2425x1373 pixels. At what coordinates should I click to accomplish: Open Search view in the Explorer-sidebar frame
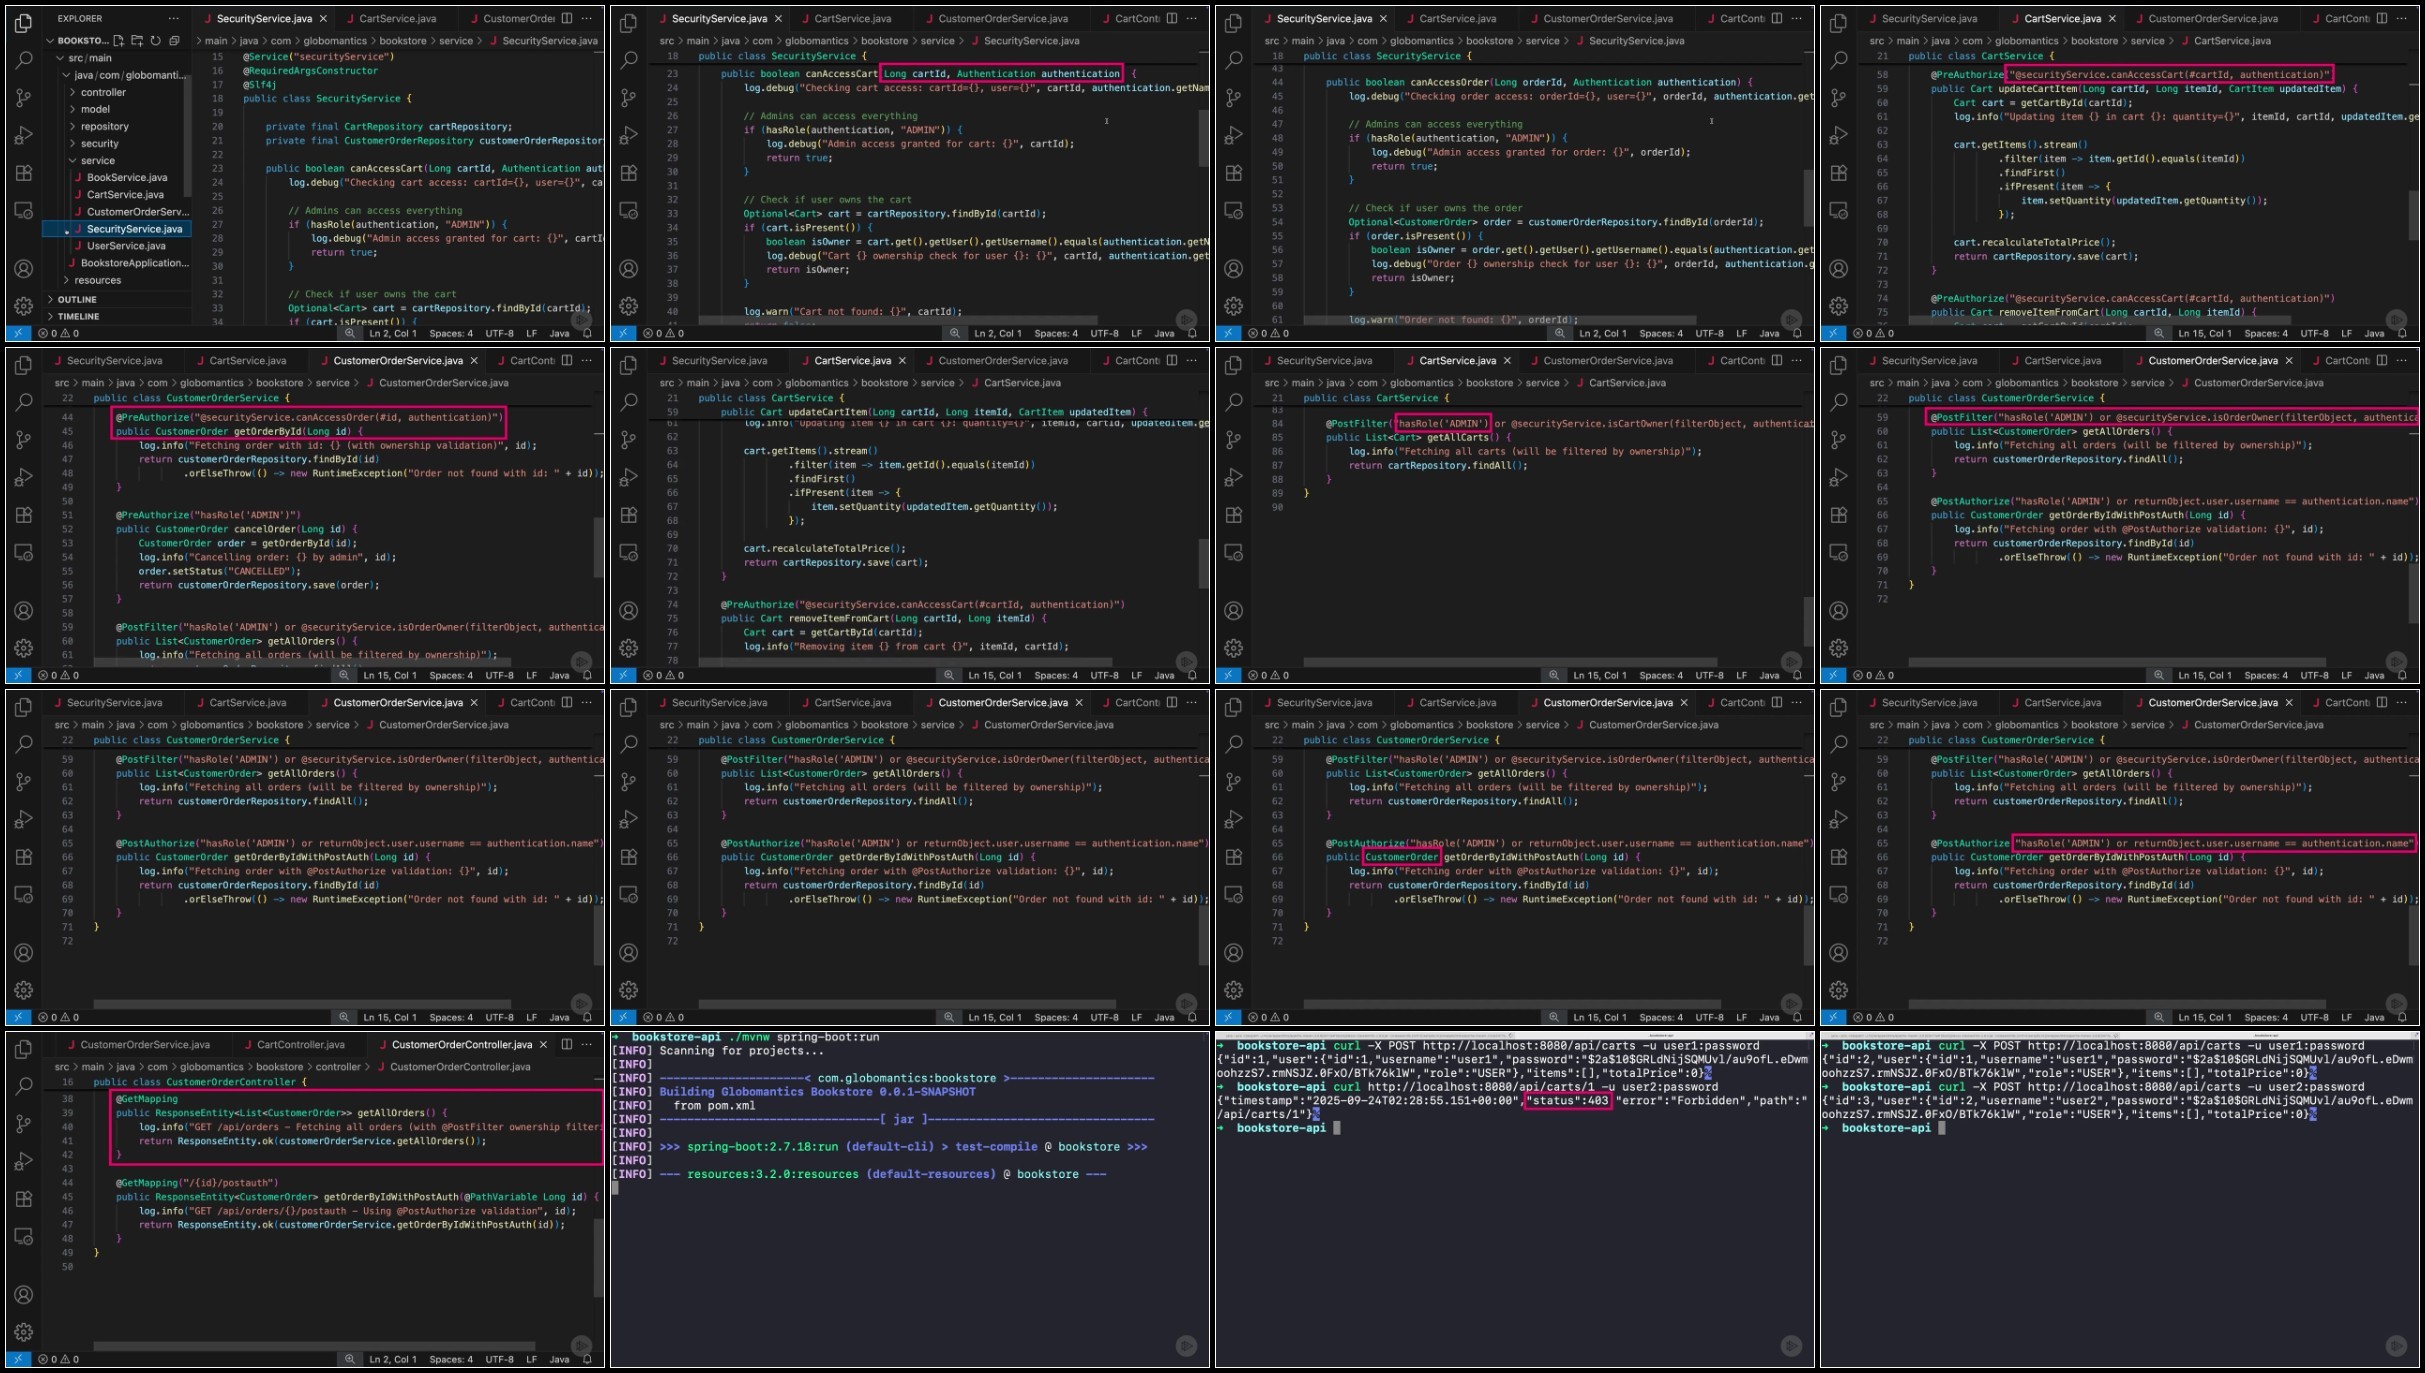click(24, 60)
